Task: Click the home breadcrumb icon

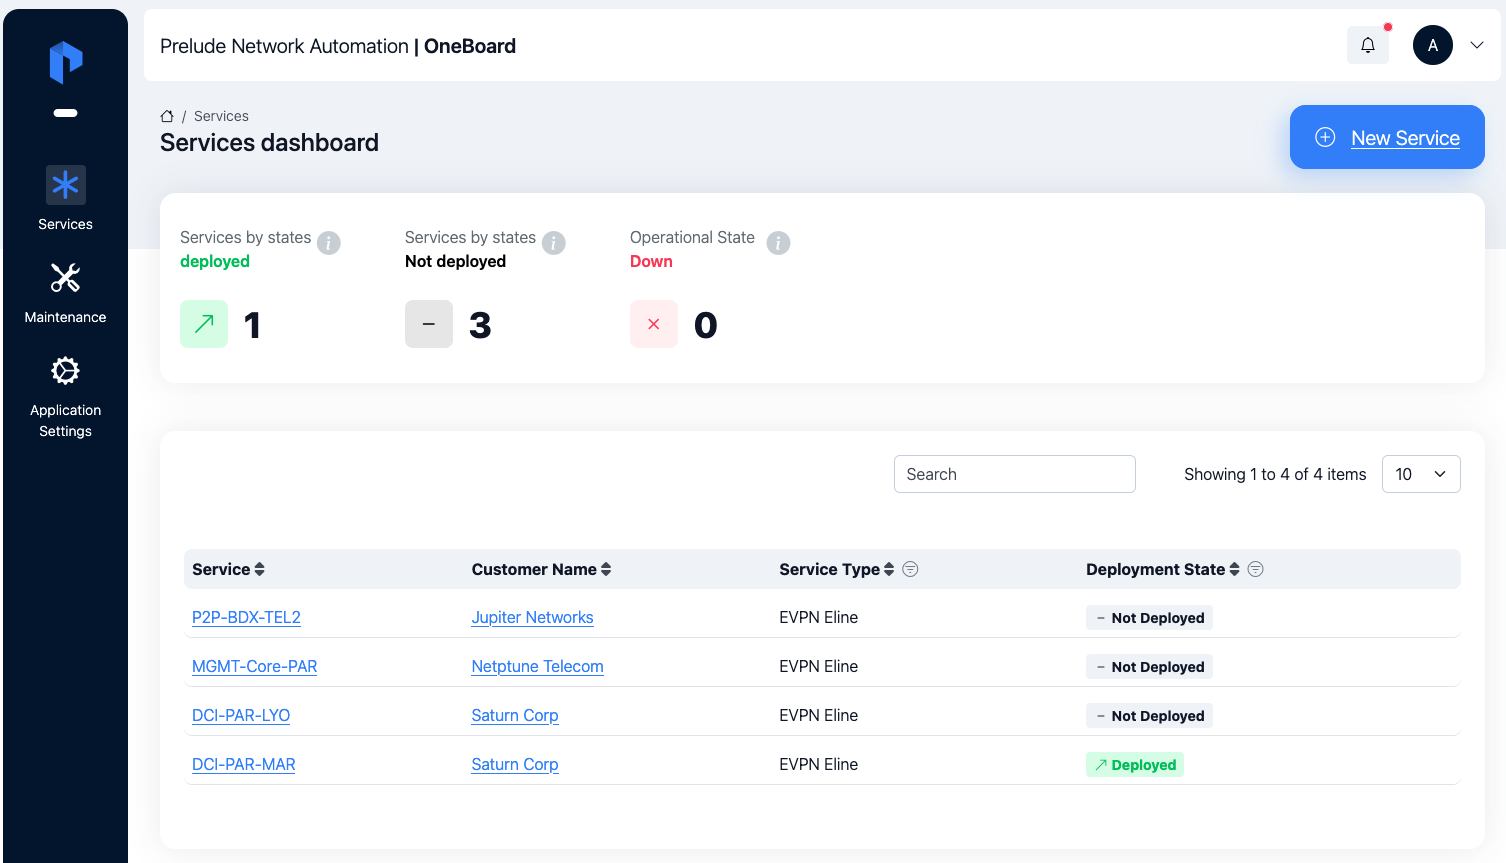Action: pyautogui.click(x=167, y=116)
